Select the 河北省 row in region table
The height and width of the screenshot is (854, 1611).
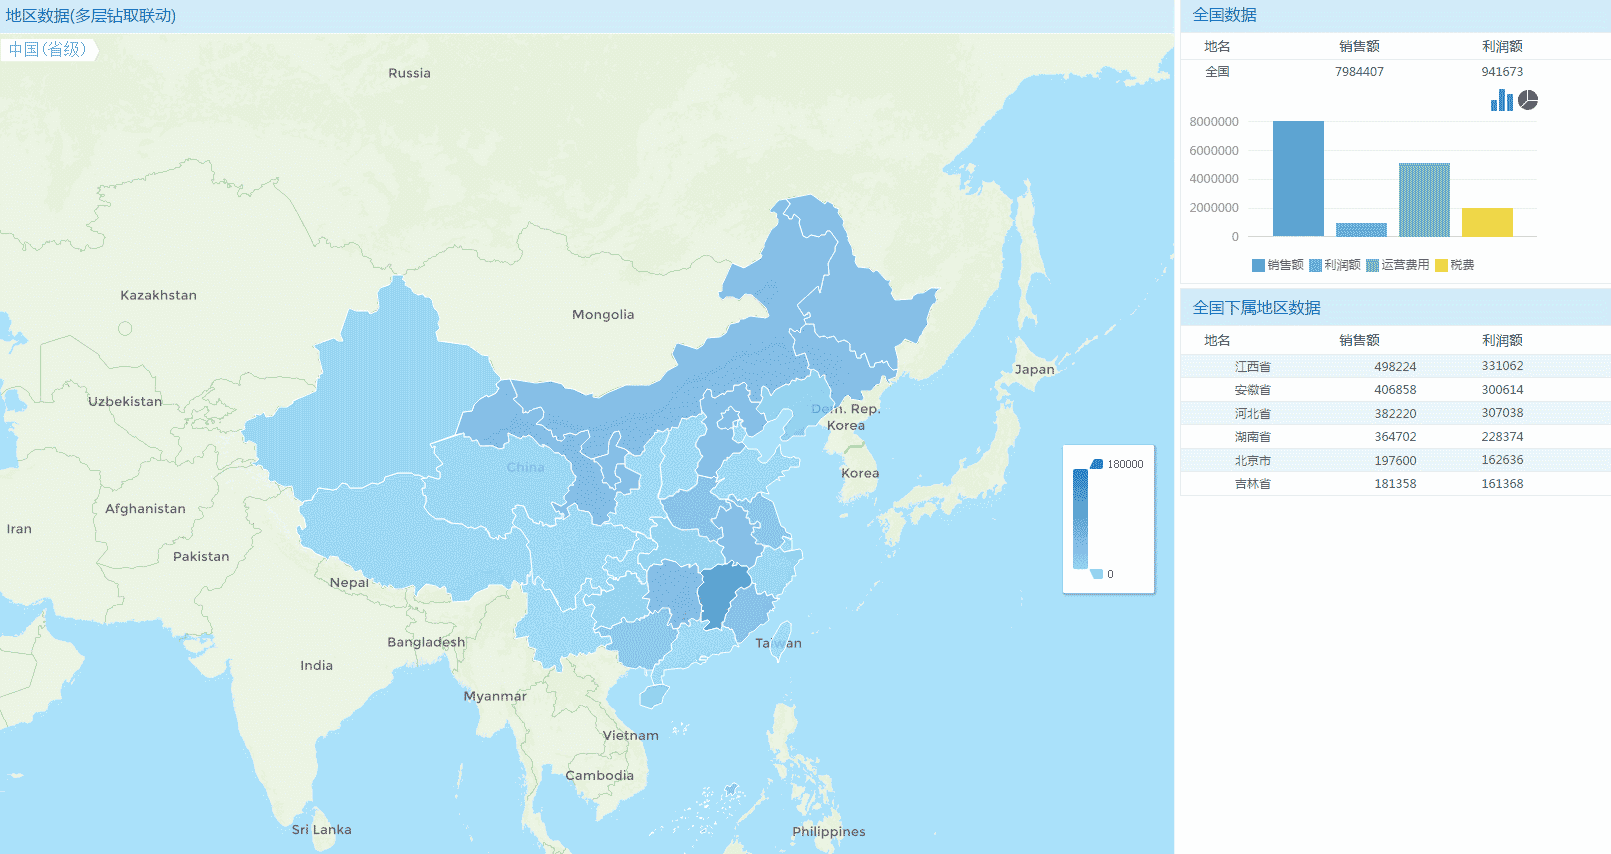[1395, 413]
